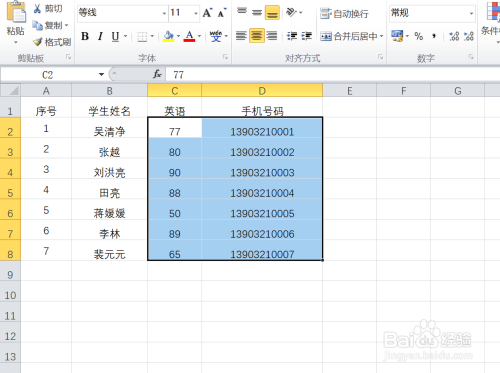Expand underline style dropdown arrow

point(125,36)
